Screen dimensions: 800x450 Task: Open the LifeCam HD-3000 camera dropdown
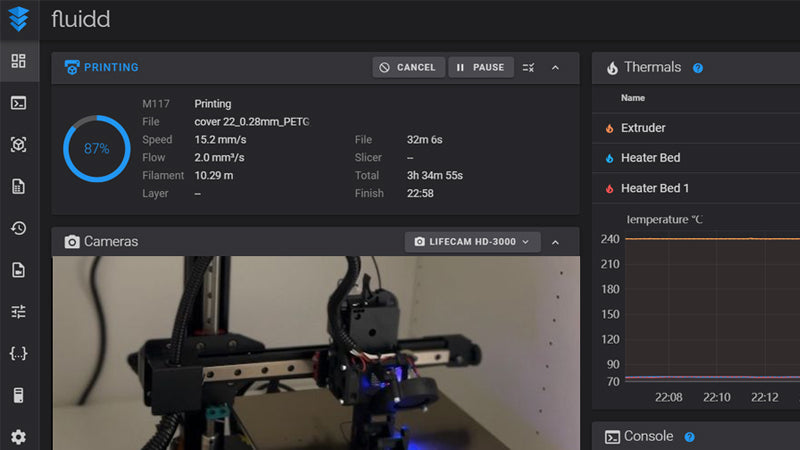point(472,242)
